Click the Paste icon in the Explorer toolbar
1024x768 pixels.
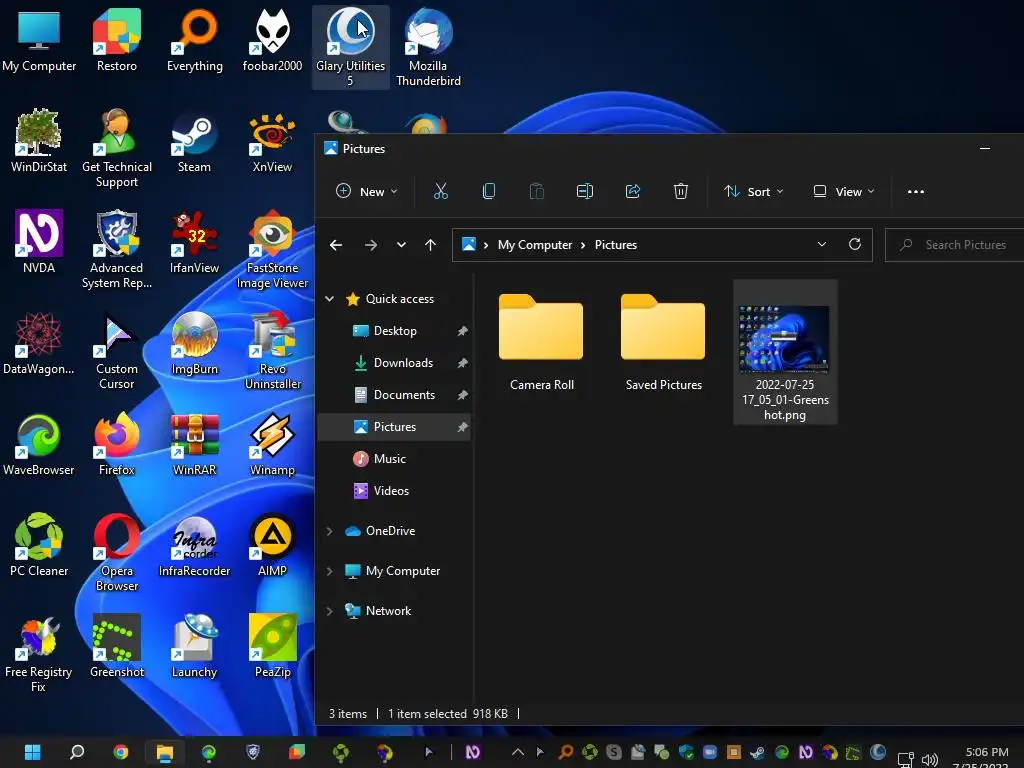click(x=537, y=191)
